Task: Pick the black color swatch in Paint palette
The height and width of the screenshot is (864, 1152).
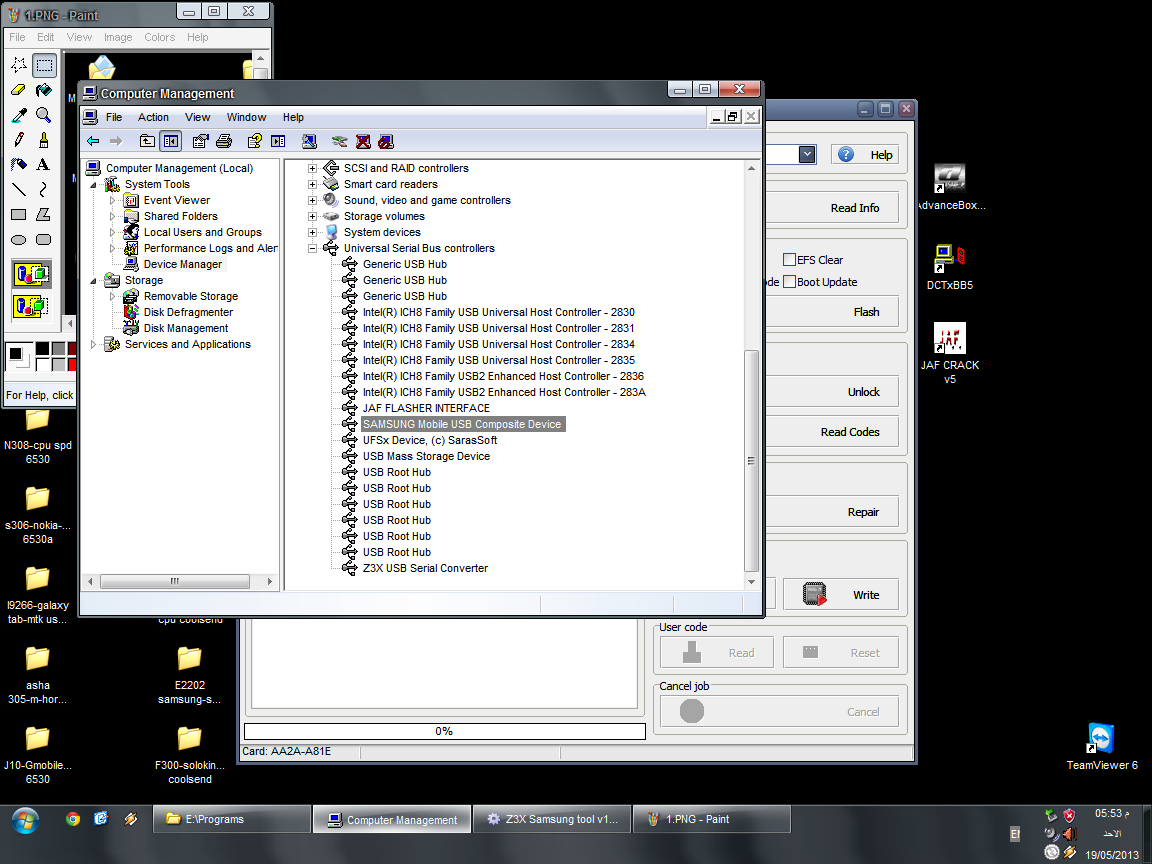Action: pyautogui.click(x=43, y=349)
